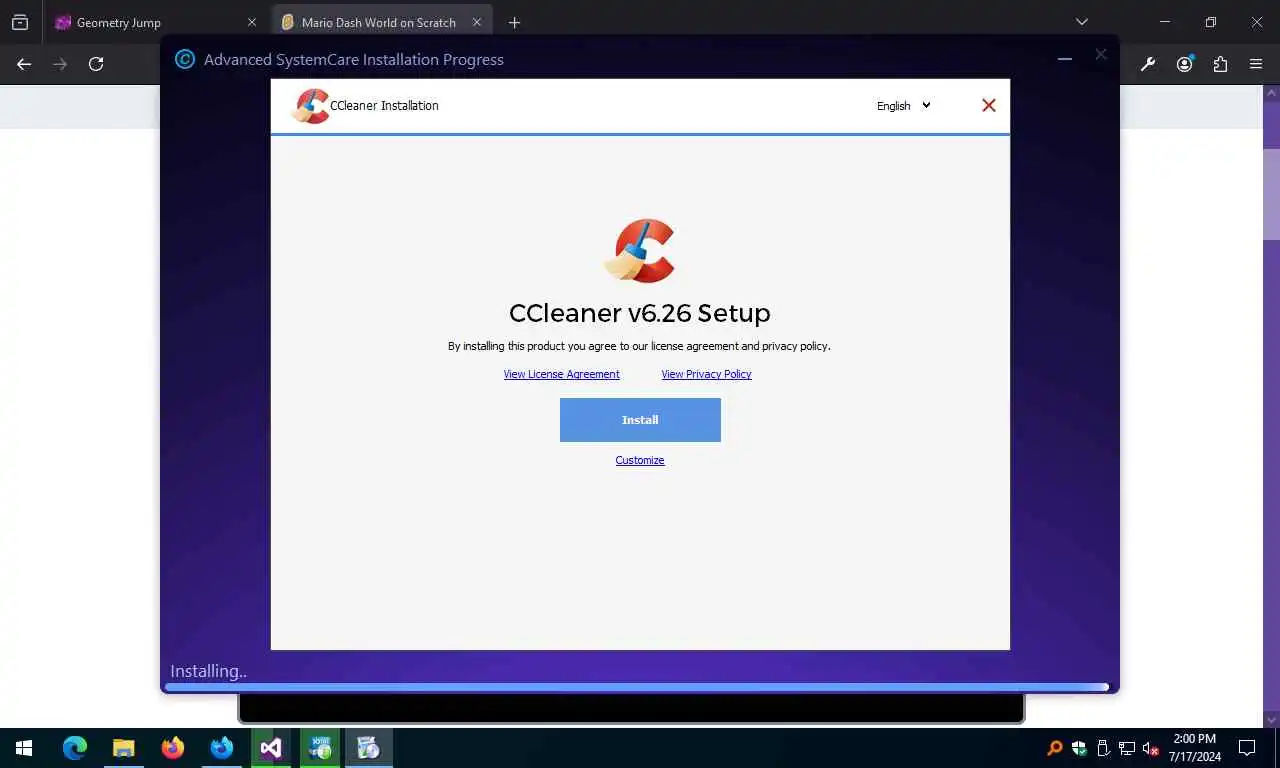Open Visual Studio from taskbar

pyautogui.click(x=270, y=748)
